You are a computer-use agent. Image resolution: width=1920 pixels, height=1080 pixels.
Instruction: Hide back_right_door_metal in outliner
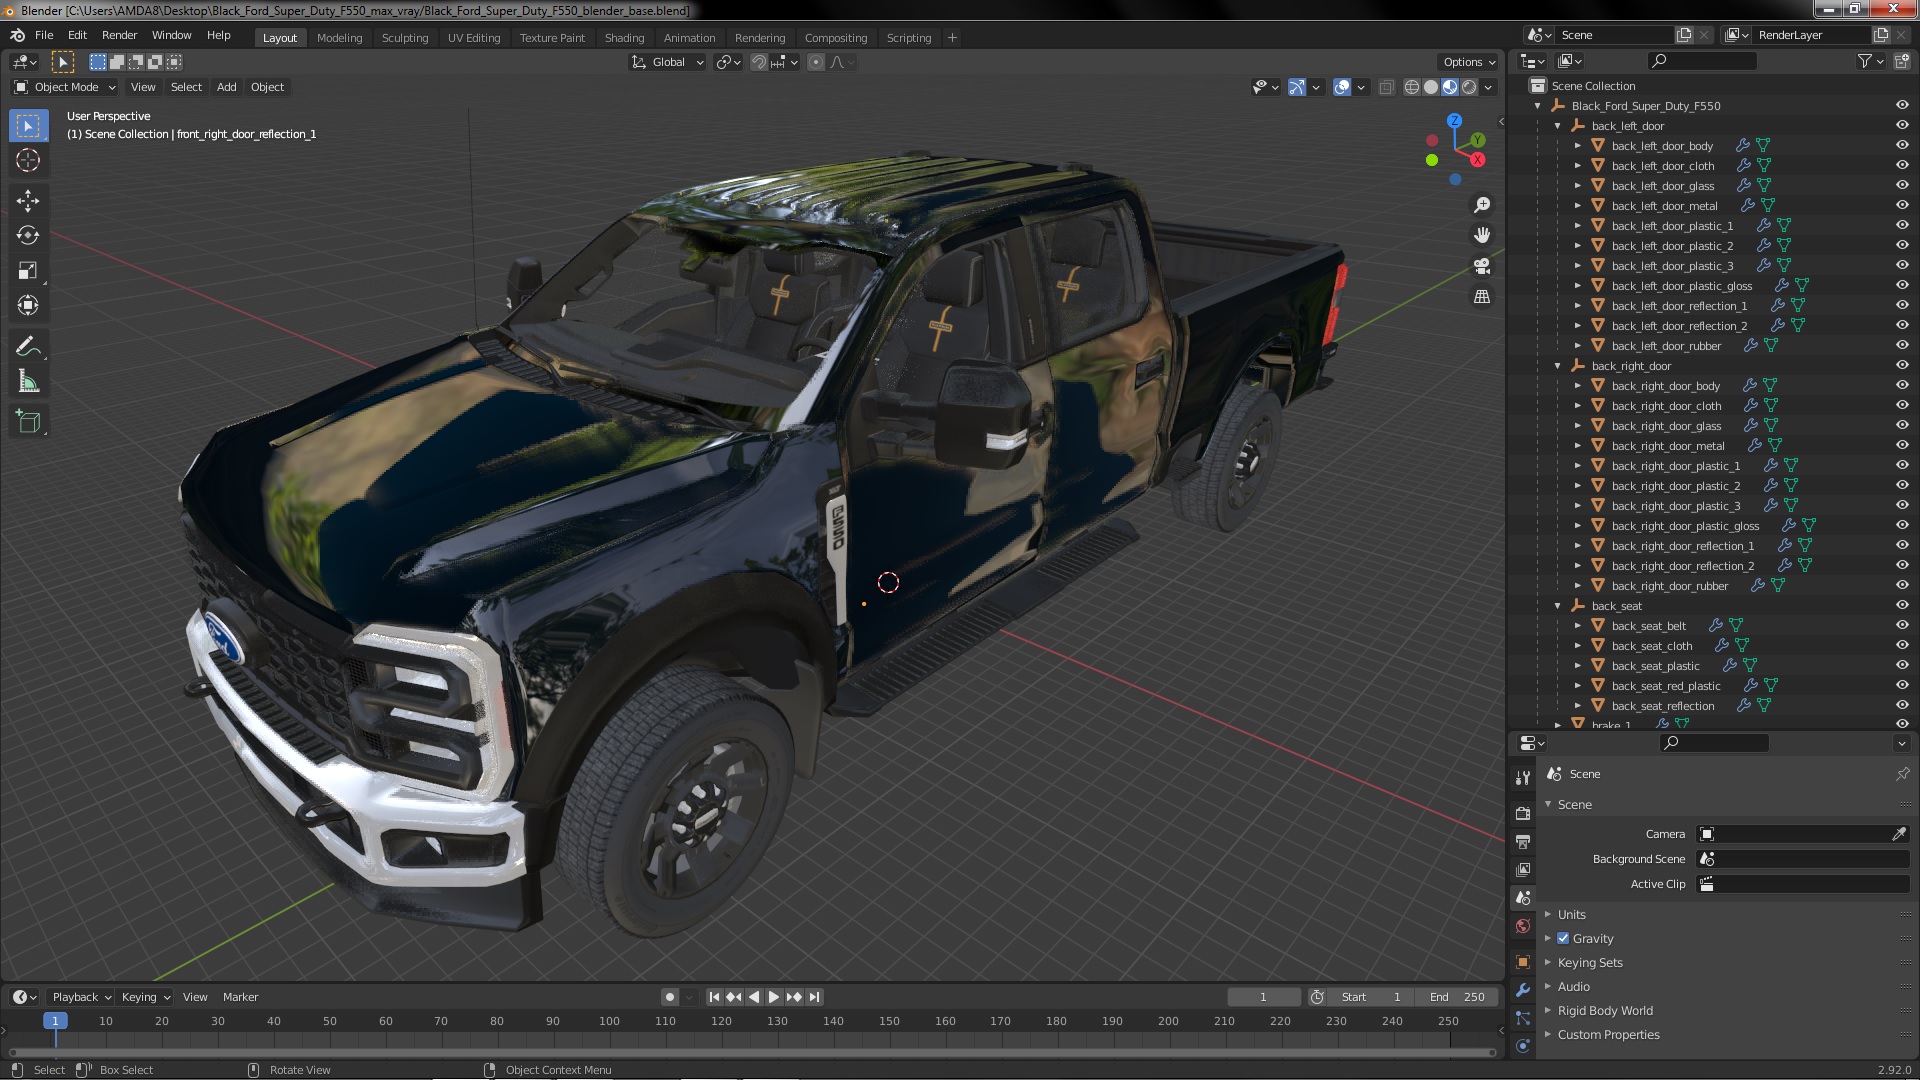pyautogui.click(x=1902, y=446)
